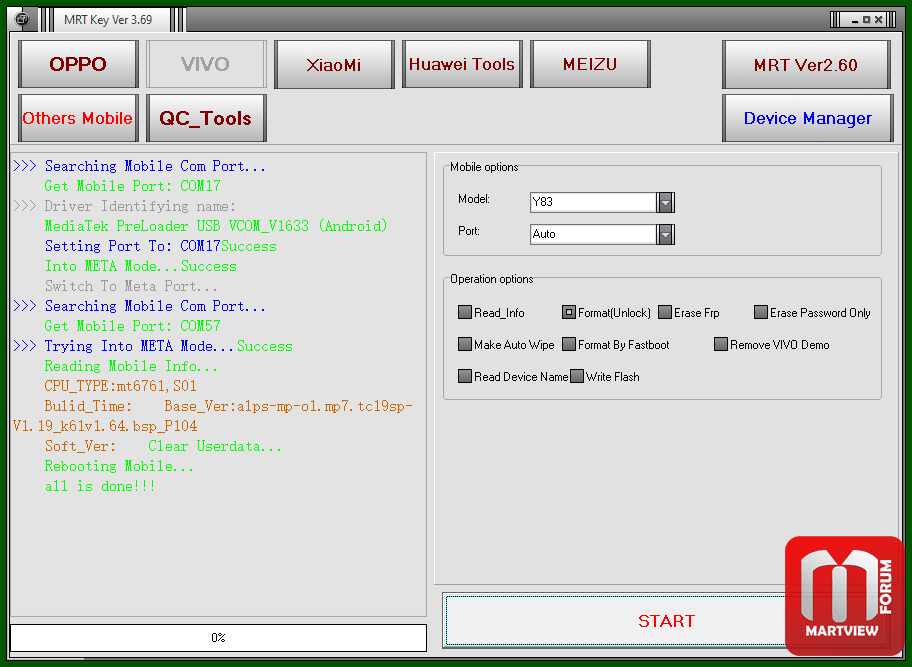The width and height of the screenshot is (912, 667).
Task: Check Erase Password Only option
Action: (761, 312)
